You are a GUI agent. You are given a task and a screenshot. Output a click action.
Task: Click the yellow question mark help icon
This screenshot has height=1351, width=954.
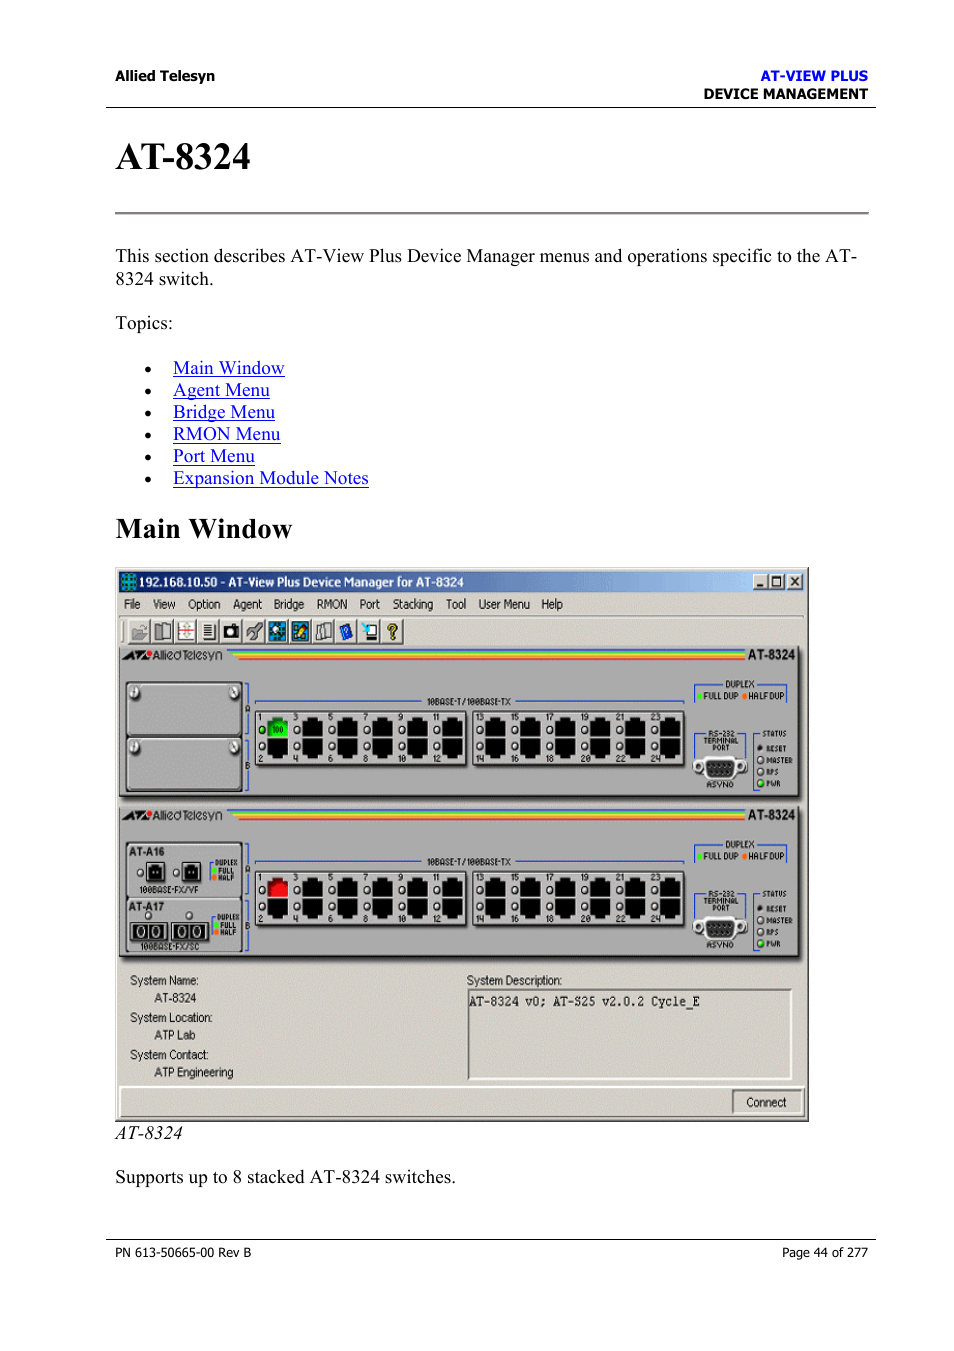[x=393, y=632]
